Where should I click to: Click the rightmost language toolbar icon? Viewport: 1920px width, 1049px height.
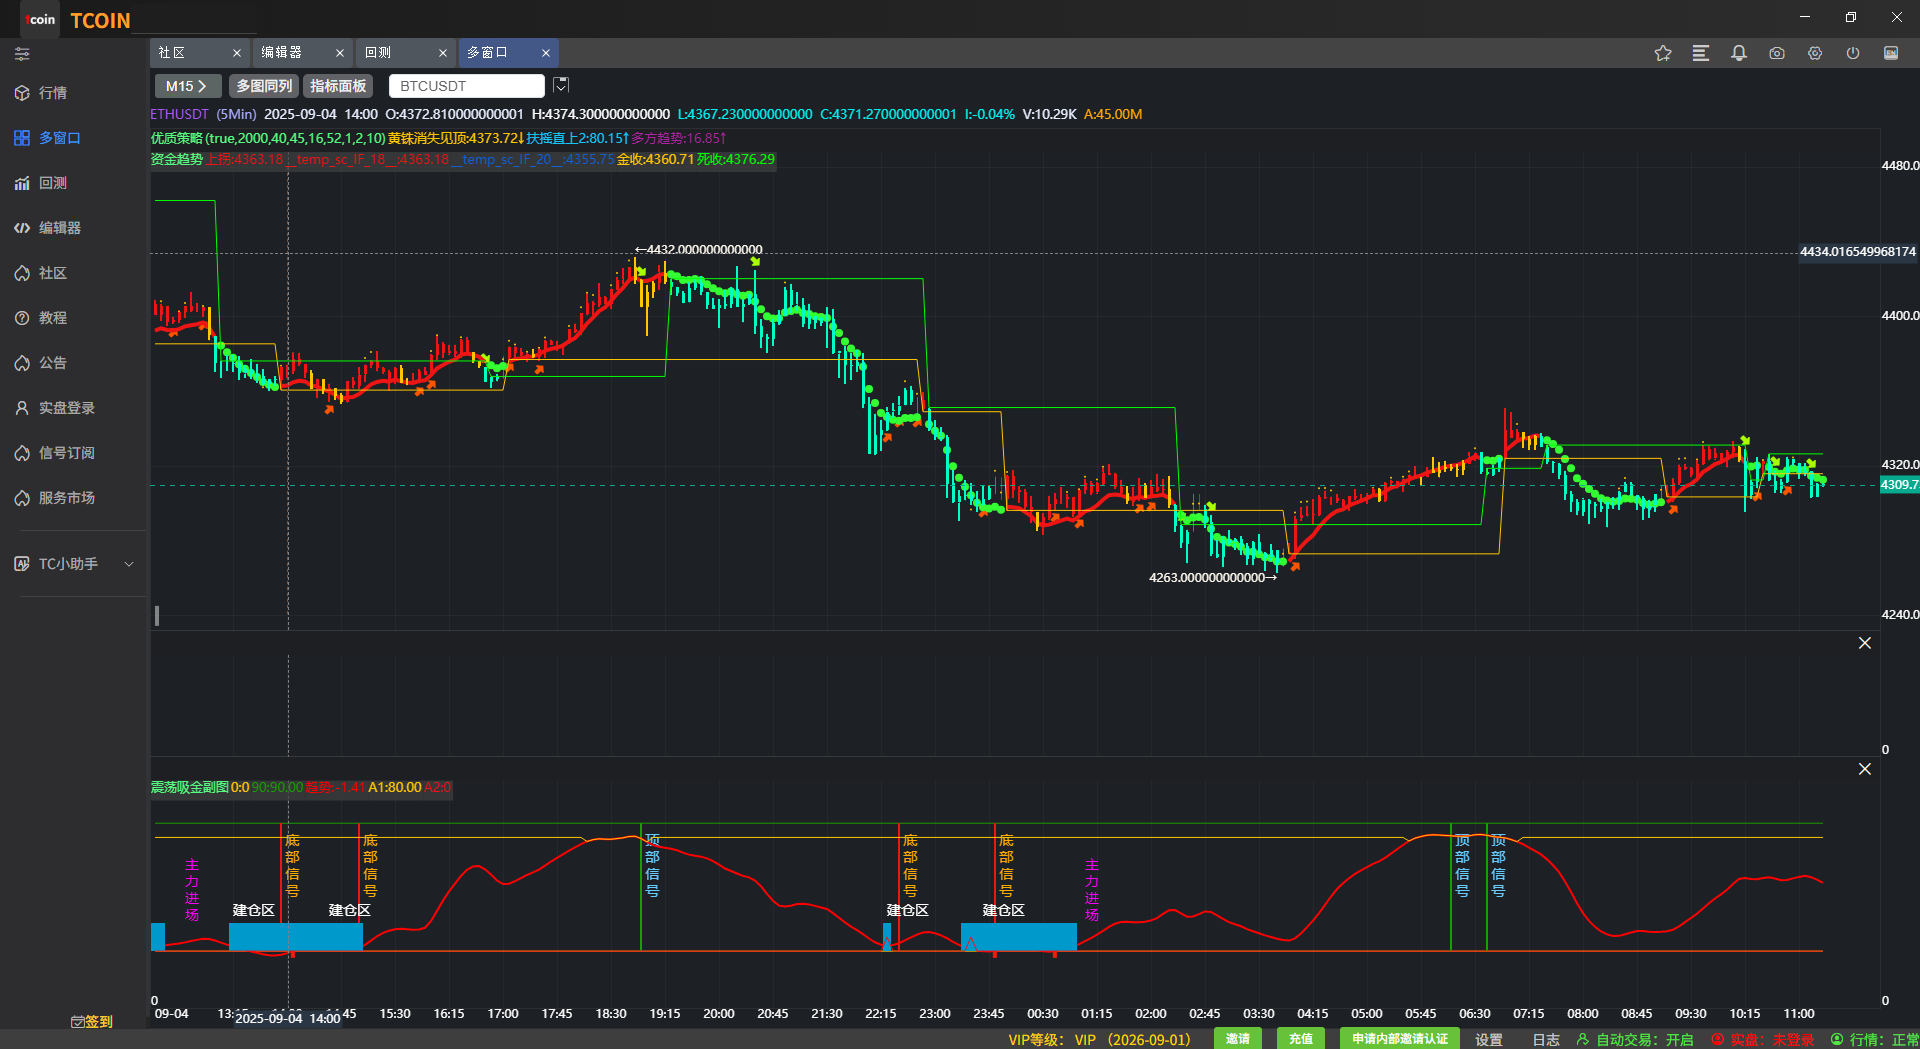click(1891, 53)
